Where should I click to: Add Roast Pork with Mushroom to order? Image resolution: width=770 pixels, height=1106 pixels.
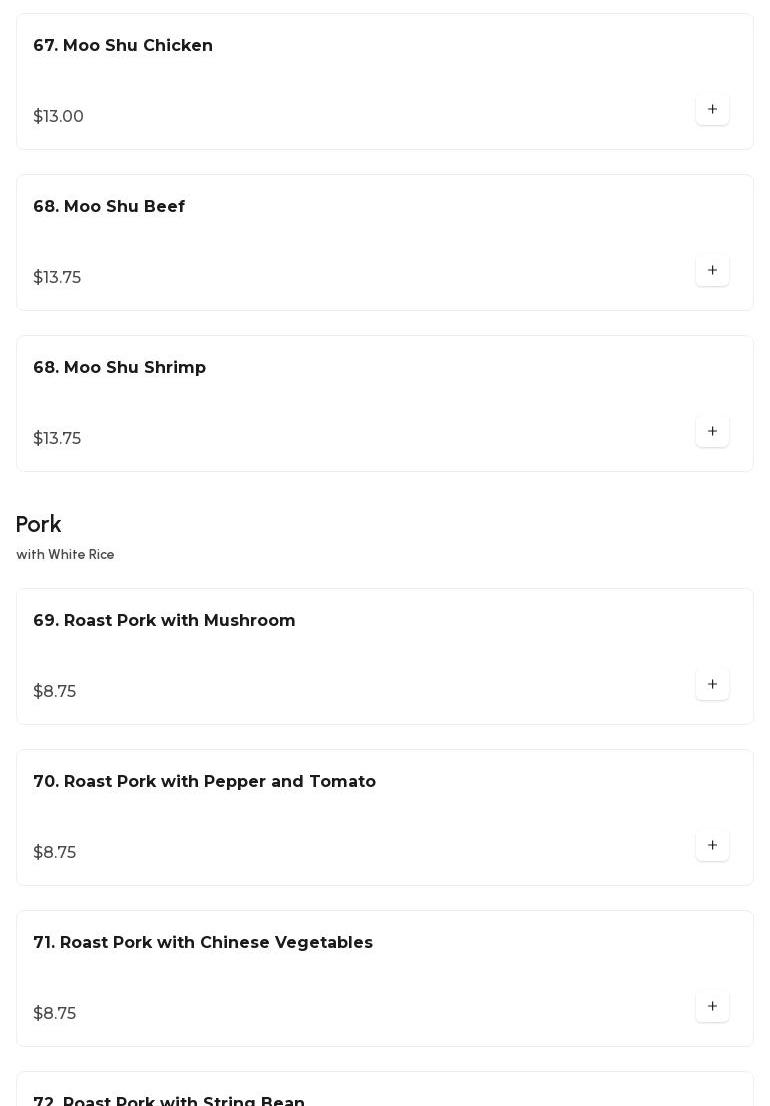click(712, 684)
